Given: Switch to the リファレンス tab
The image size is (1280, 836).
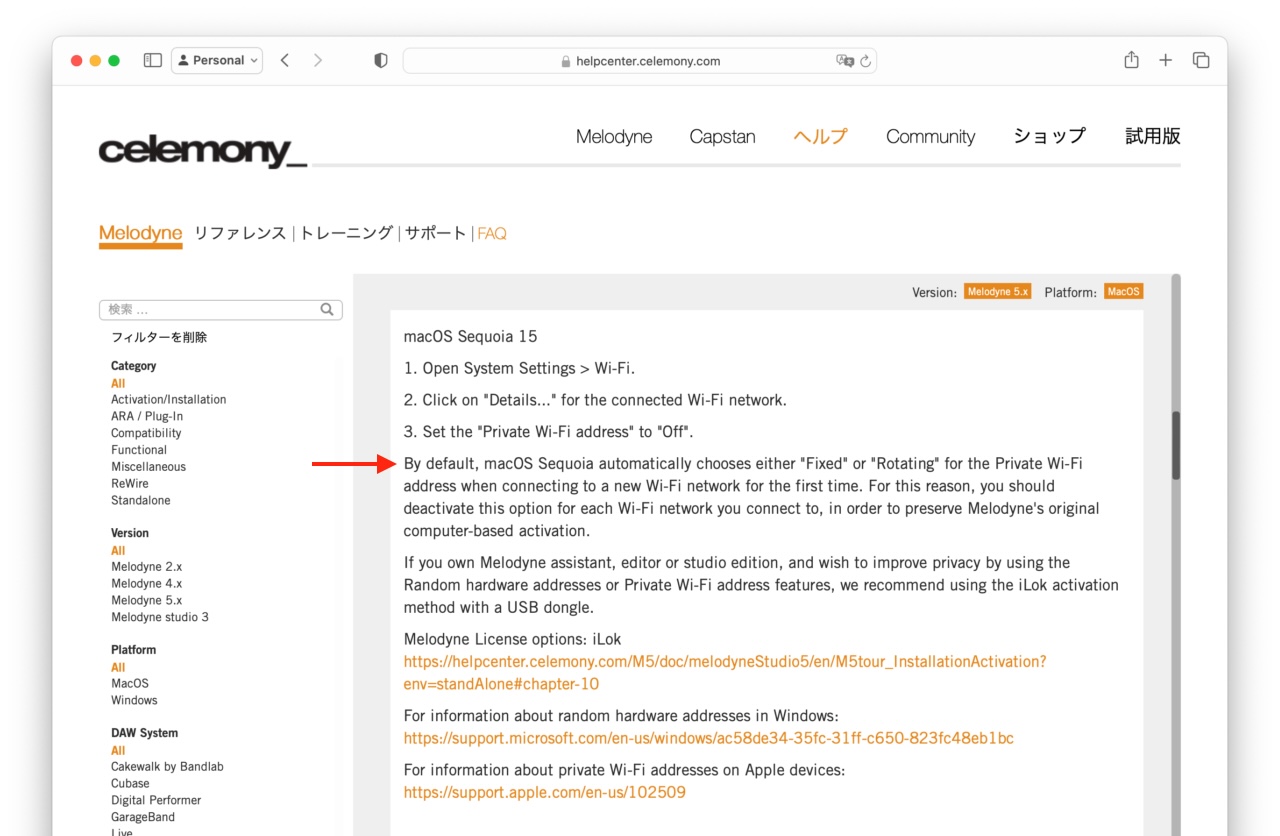Looking at the screenshot, I should tap(240, 233).
